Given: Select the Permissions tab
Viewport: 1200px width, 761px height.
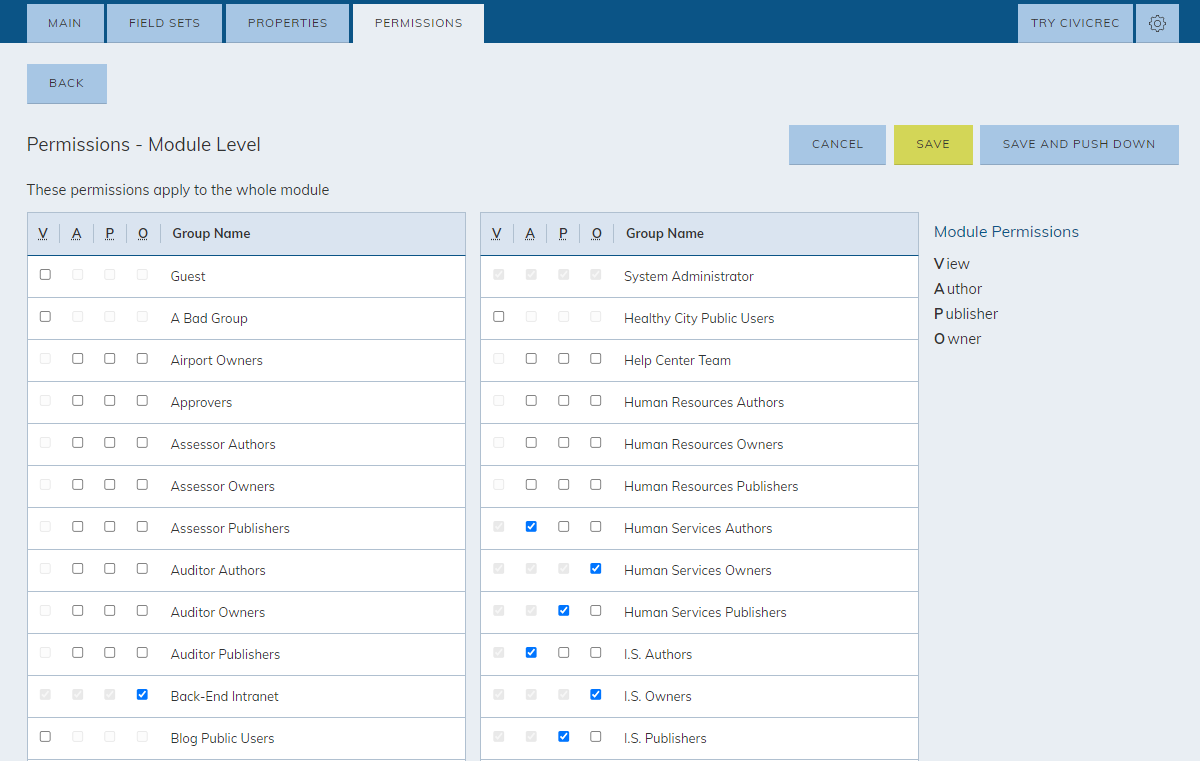Looking at the screenshot, I should click(418, 23).
